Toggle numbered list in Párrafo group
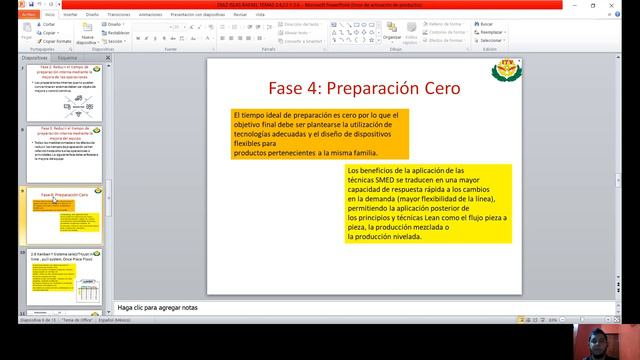The image size is (640, 360). tap(235, 27)
